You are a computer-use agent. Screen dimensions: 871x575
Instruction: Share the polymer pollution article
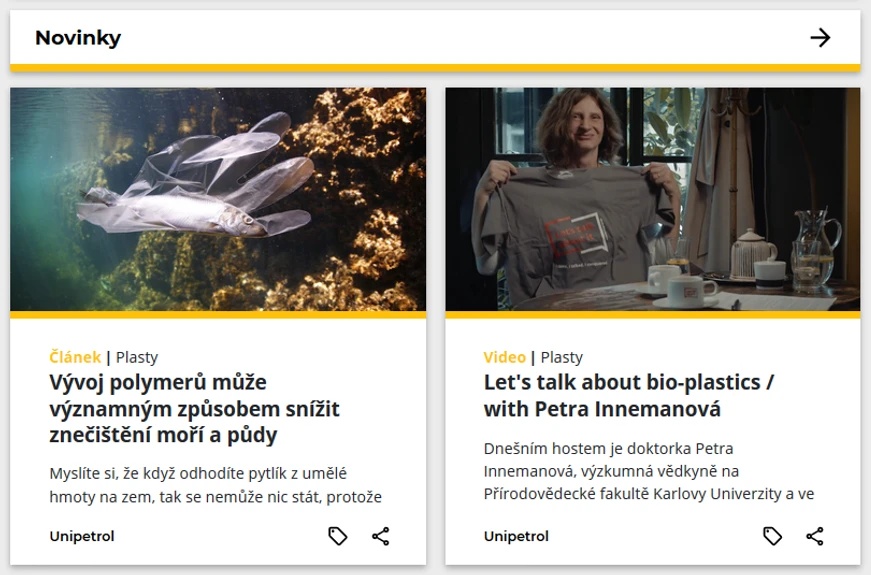[381, 536]
